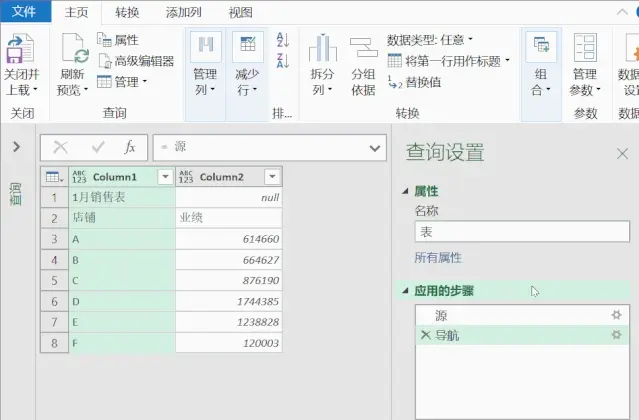Sort ascending with the A-Z icon

282,40
